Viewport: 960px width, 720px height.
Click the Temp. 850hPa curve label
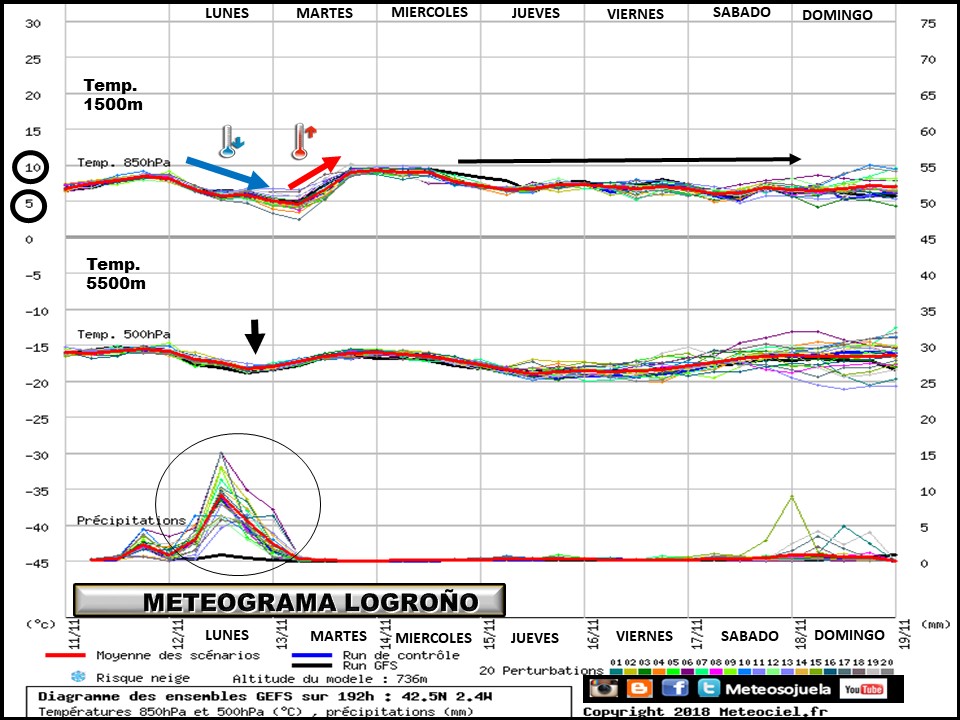click(124, 162)
